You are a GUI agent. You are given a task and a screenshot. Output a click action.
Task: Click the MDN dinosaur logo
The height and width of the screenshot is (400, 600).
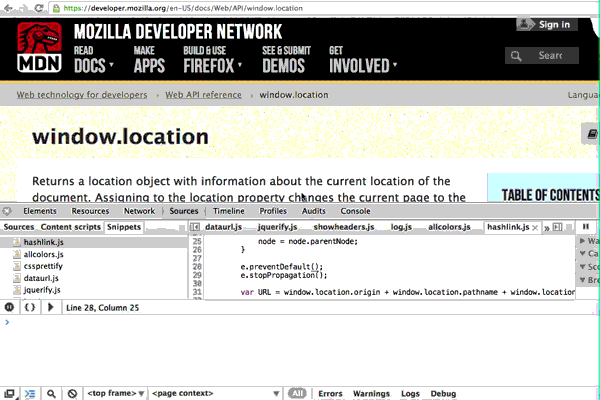coord(39,47)
